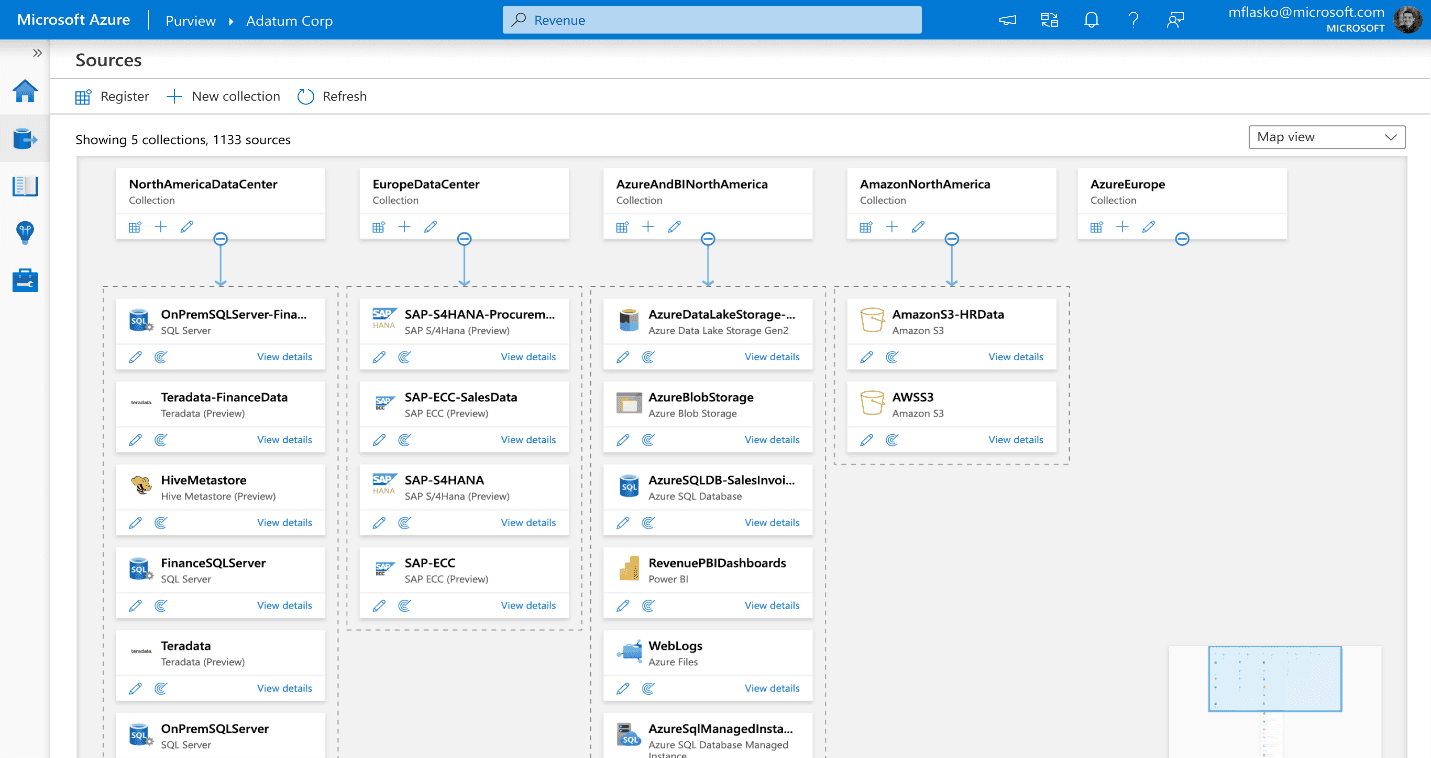Open the notifications bell
This screenshot has height=758, width=1431.
pos(1091,20)
